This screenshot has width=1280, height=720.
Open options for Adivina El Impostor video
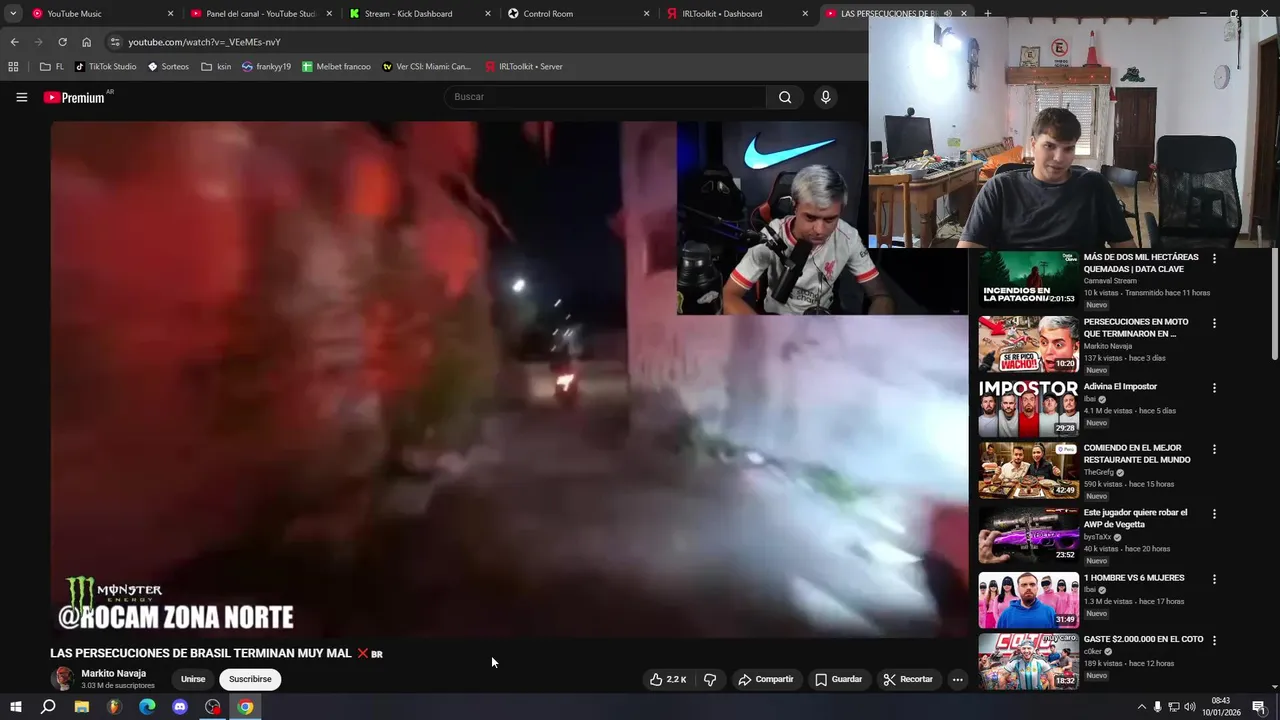[x=1214, y=388]
